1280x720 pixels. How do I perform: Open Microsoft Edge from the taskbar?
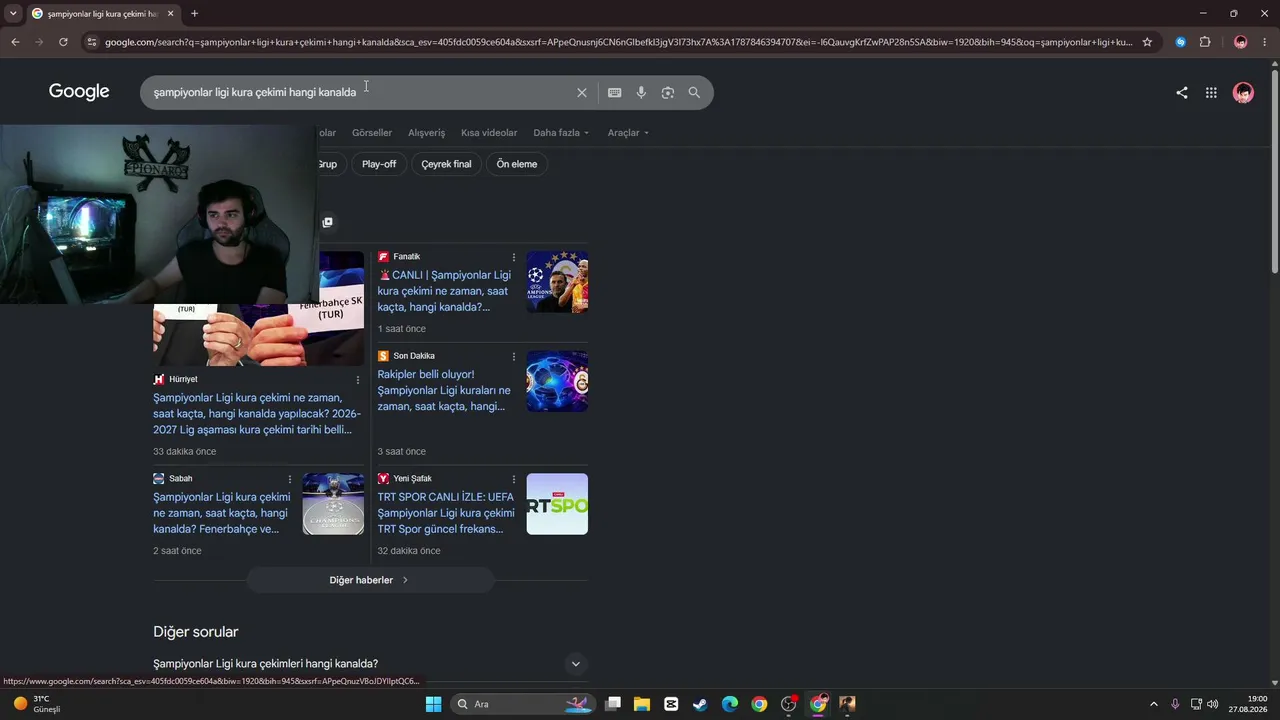coord(730,704)
